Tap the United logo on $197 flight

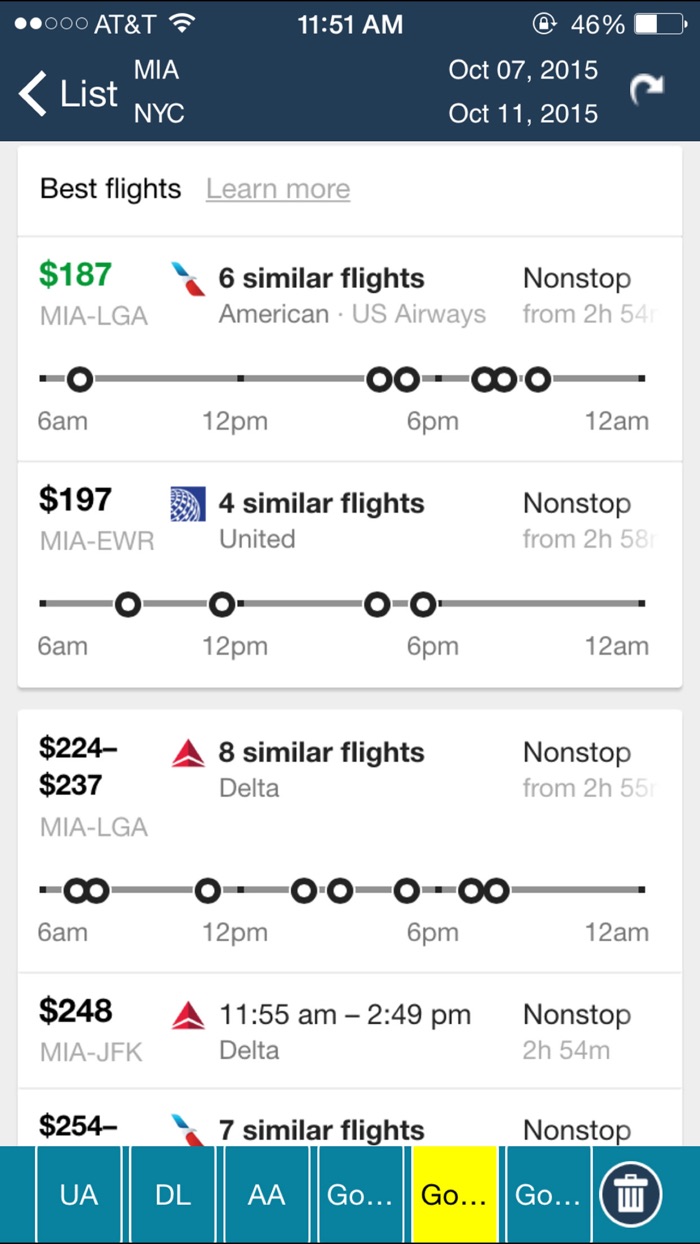pyautogui.click(x=188, y=504)
